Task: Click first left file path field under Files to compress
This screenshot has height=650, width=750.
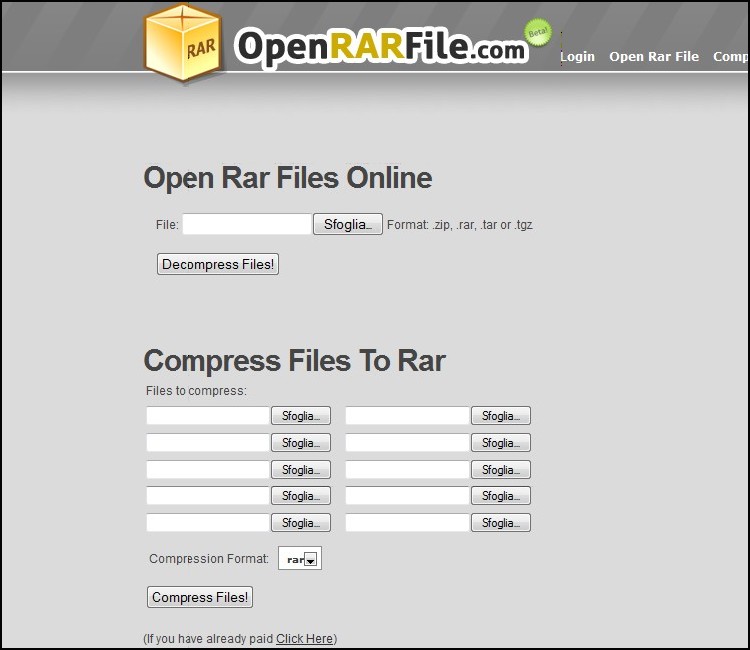Action: [208, 416]
